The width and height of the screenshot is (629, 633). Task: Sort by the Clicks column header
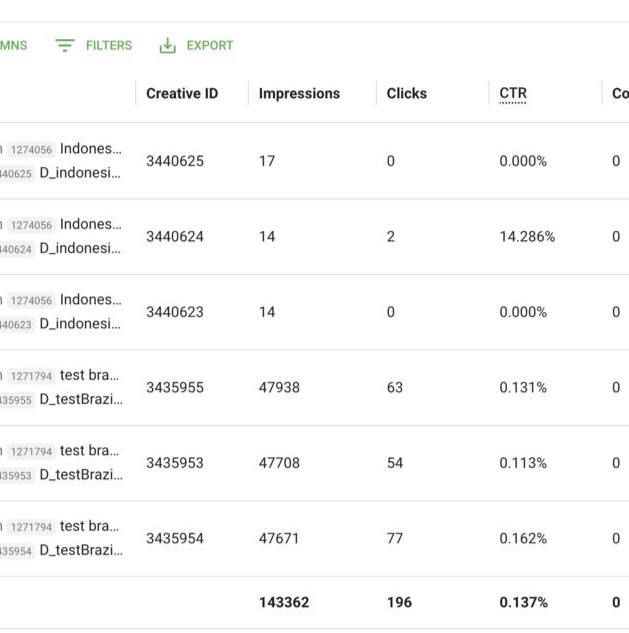(x=407, y=93)
